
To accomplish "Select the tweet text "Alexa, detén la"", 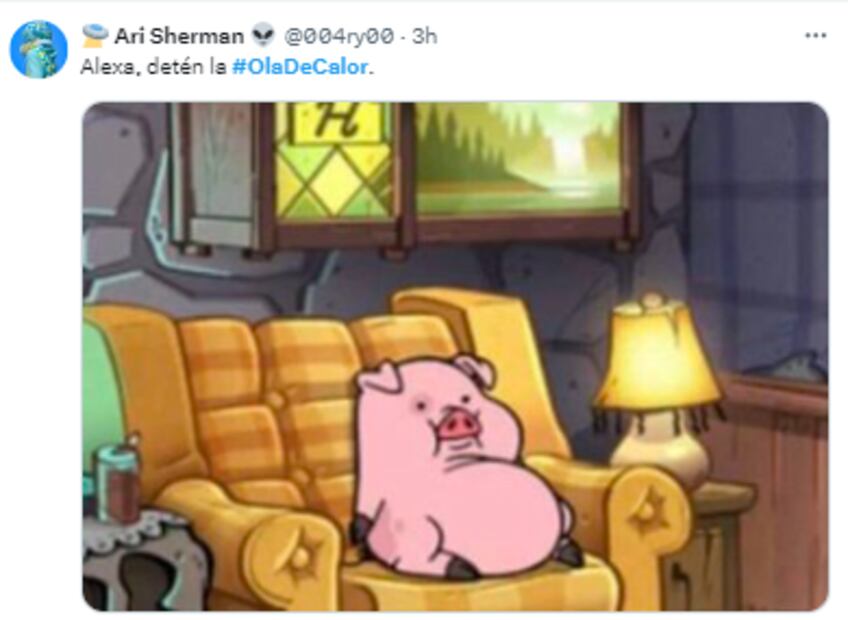I will 154,67.
